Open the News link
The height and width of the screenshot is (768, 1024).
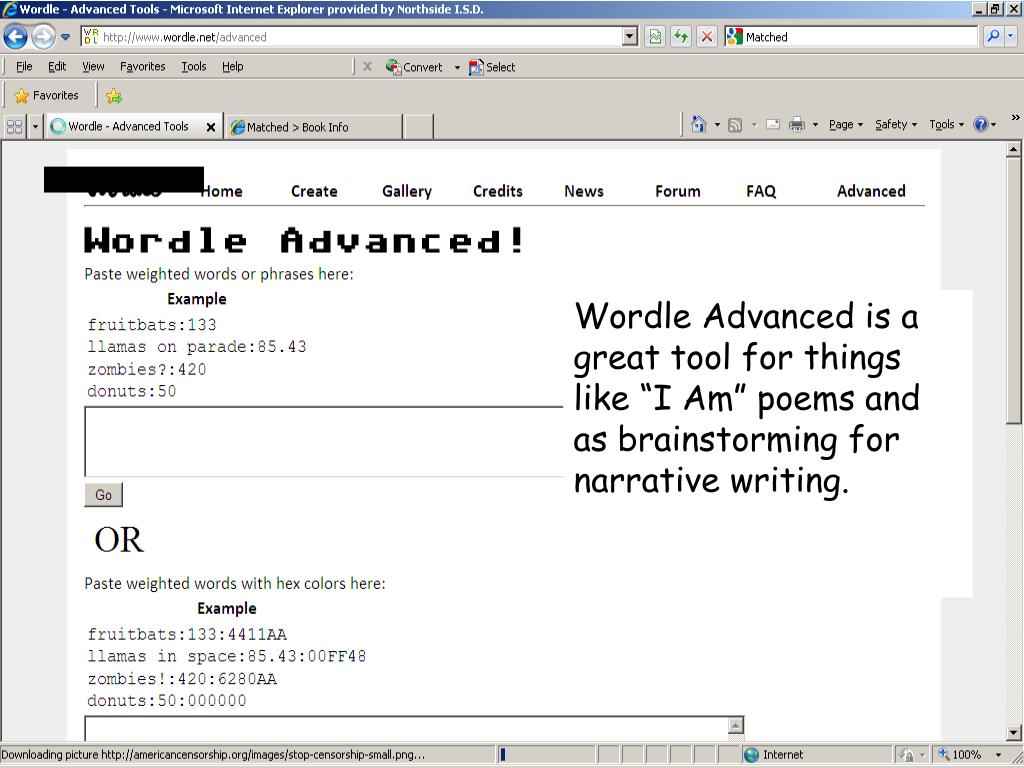pos(584,191)
